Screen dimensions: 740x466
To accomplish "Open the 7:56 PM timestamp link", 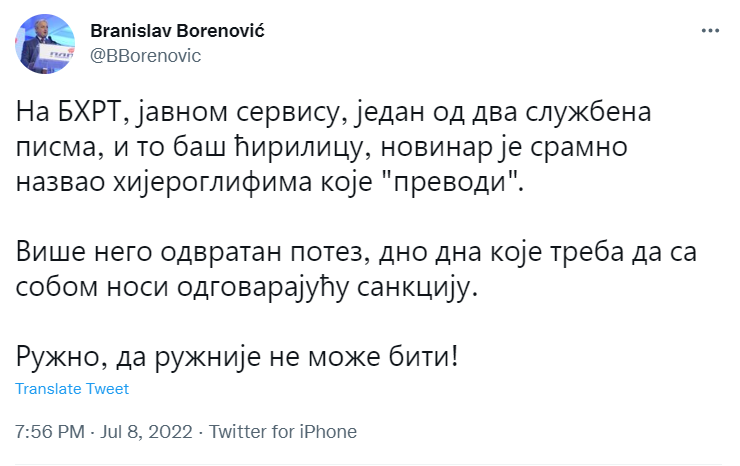I will point(50,432).
